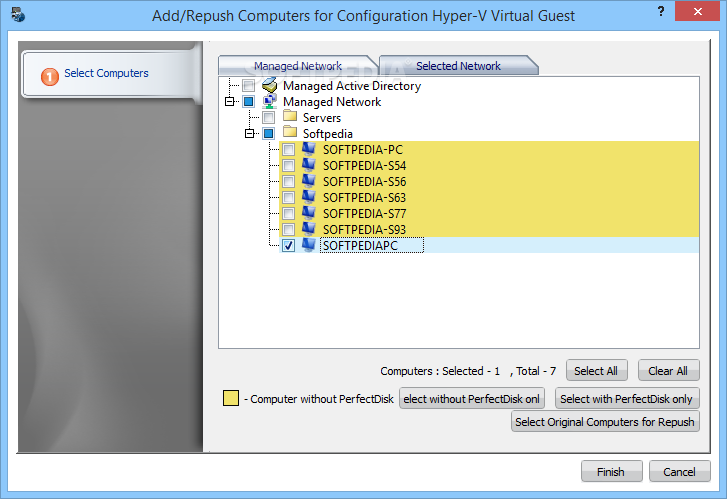Uncheck the SOFTPEDIAPC checkbox

tap(288, 245)
